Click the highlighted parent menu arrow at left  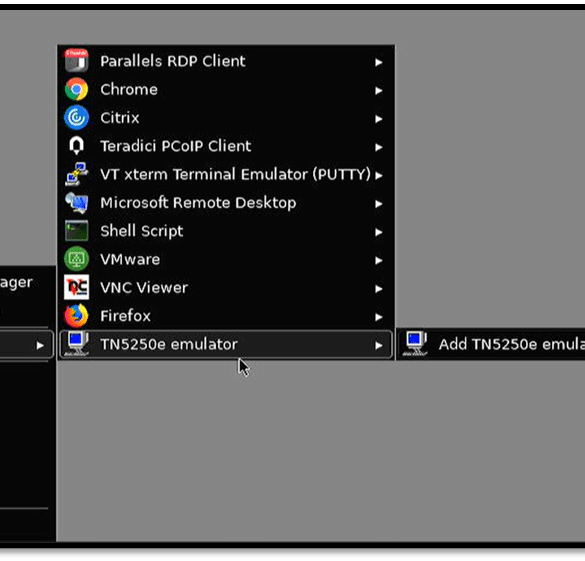(x=40, y=345)
